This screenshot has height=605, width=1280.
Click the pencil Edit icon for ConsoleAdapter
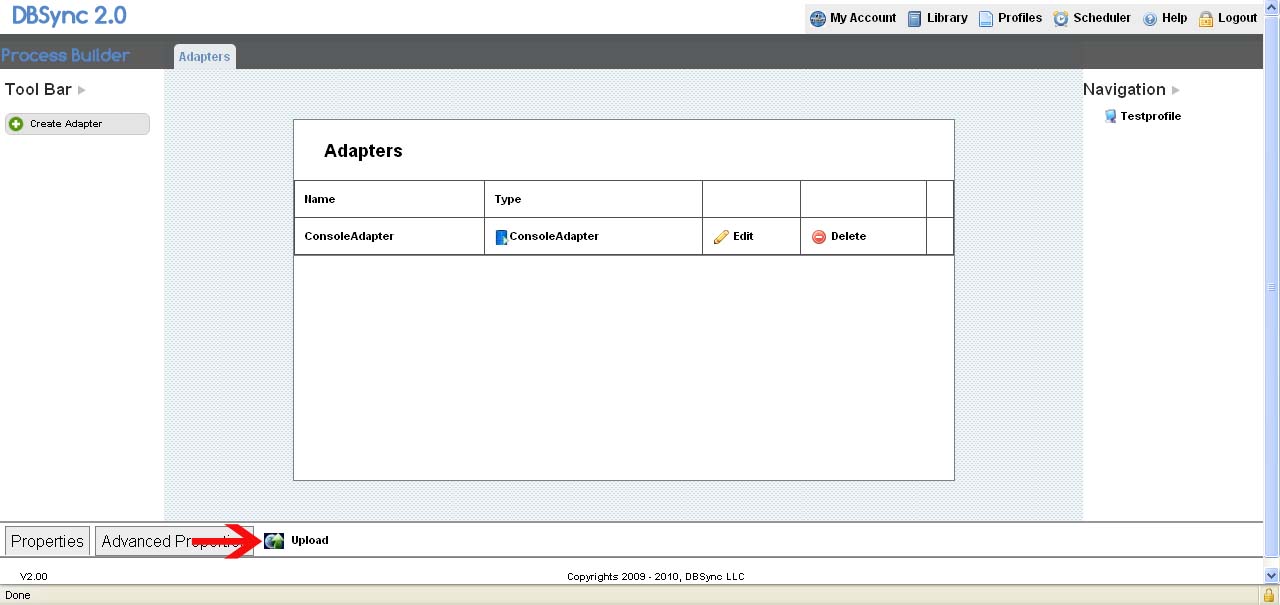click(721, 237)
